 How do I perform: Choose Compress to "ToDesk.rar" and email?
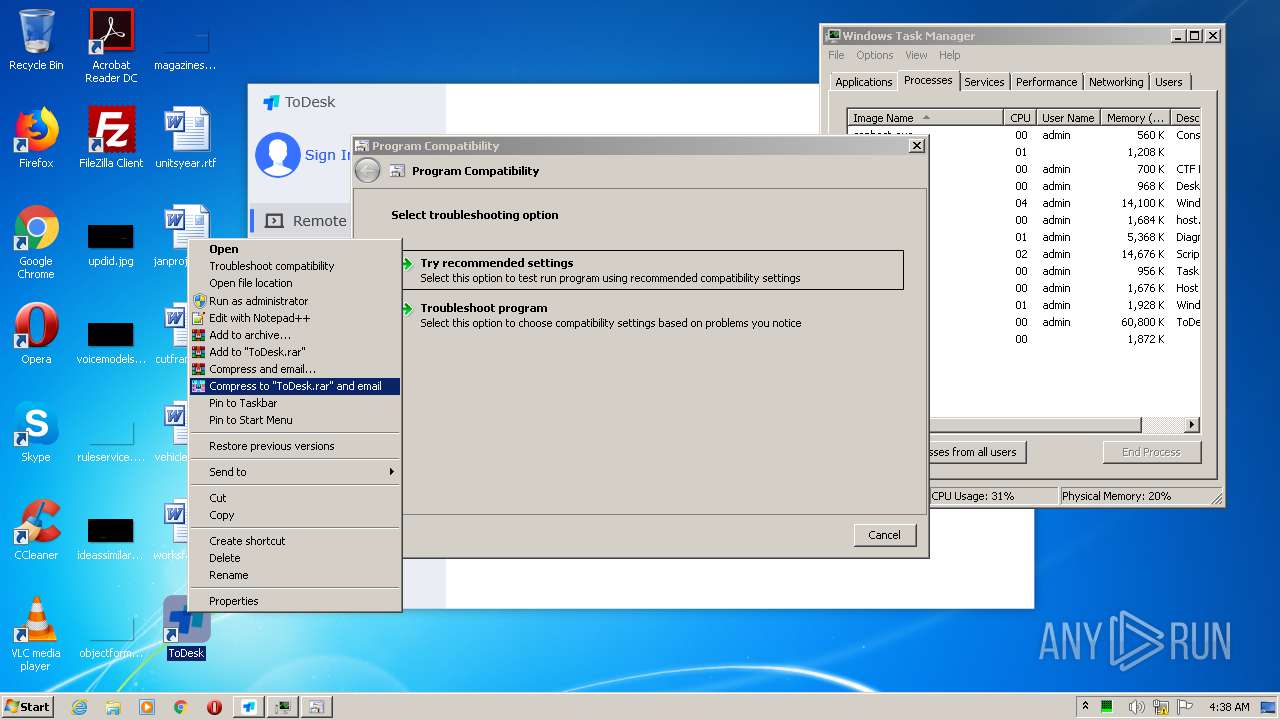(x=295, y=386)
